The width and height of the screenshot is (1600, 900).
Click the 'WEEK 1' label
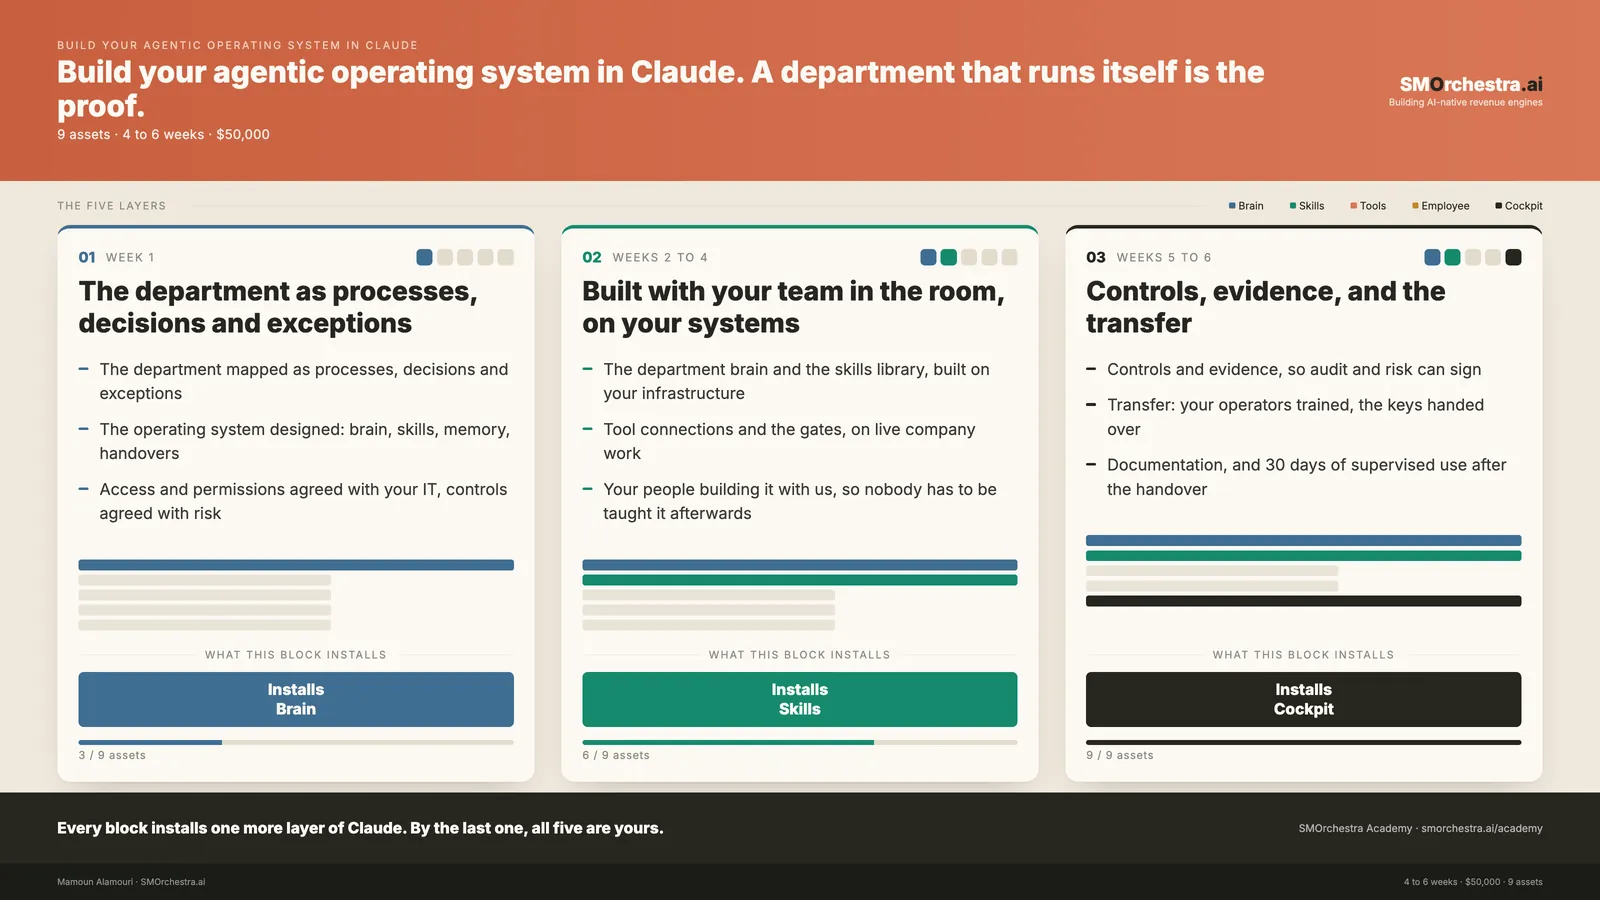pos(130,257)
